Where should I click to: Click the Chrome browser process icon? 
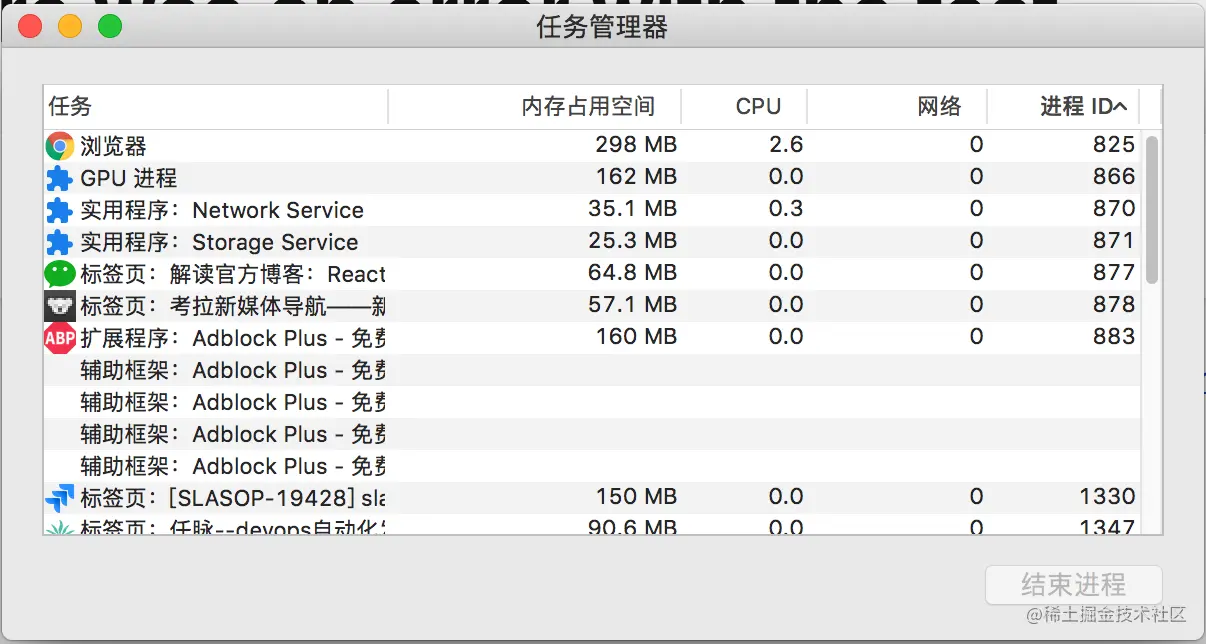60,146
